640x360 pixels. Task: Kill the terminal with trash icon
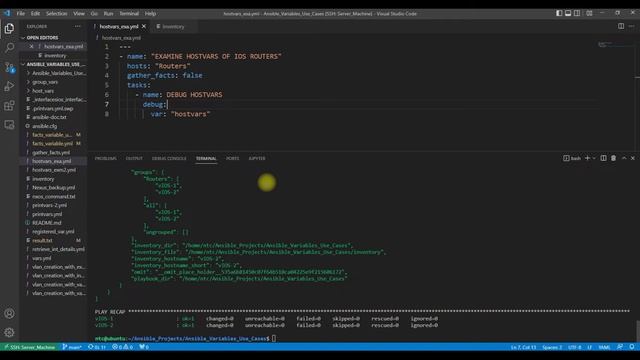click(x=613, y=158)
